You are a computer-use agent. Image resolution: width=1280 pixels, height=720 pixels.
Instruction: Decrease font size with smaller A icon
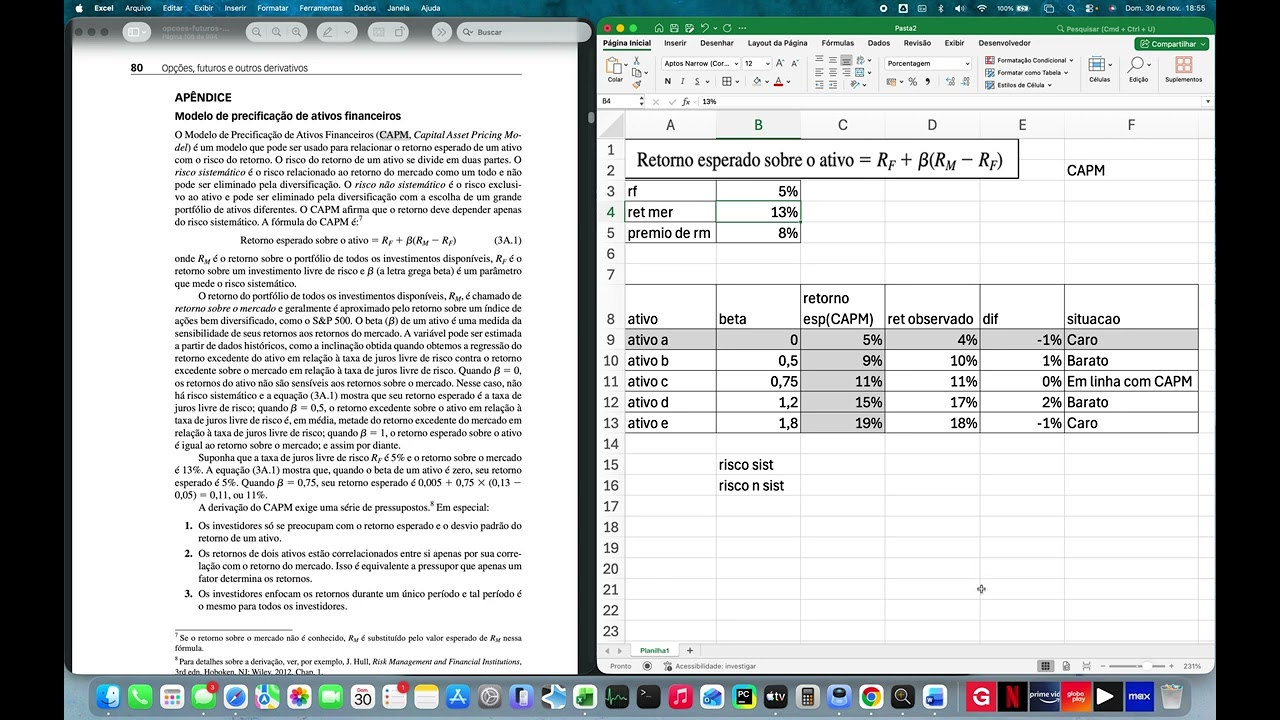[794, 63]
